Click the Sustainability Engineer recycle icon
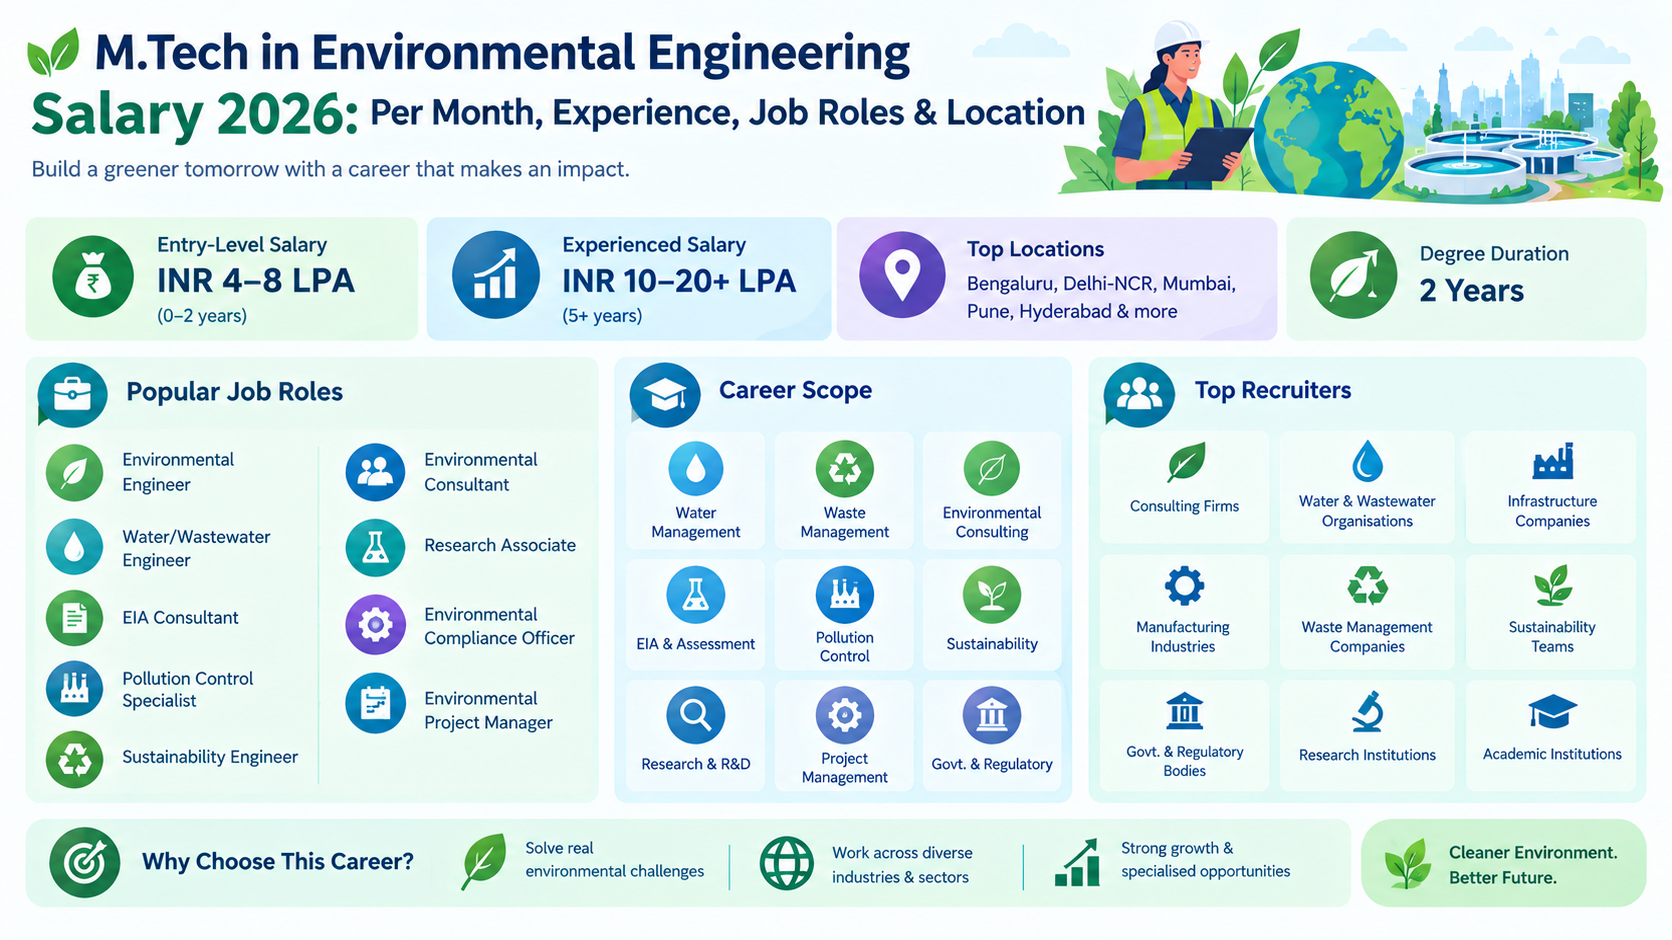This screenshot has height=940, width=1672. [75, 759]
